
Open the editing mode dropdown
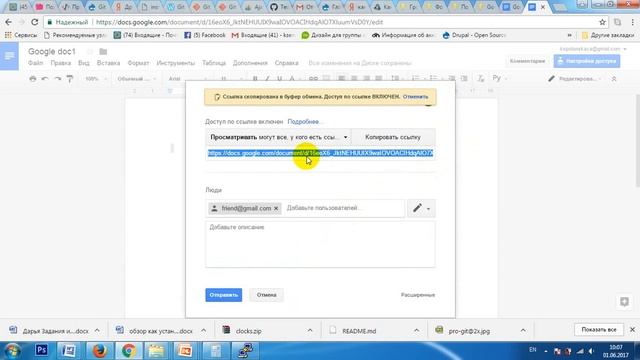click(x=575, y=78)
